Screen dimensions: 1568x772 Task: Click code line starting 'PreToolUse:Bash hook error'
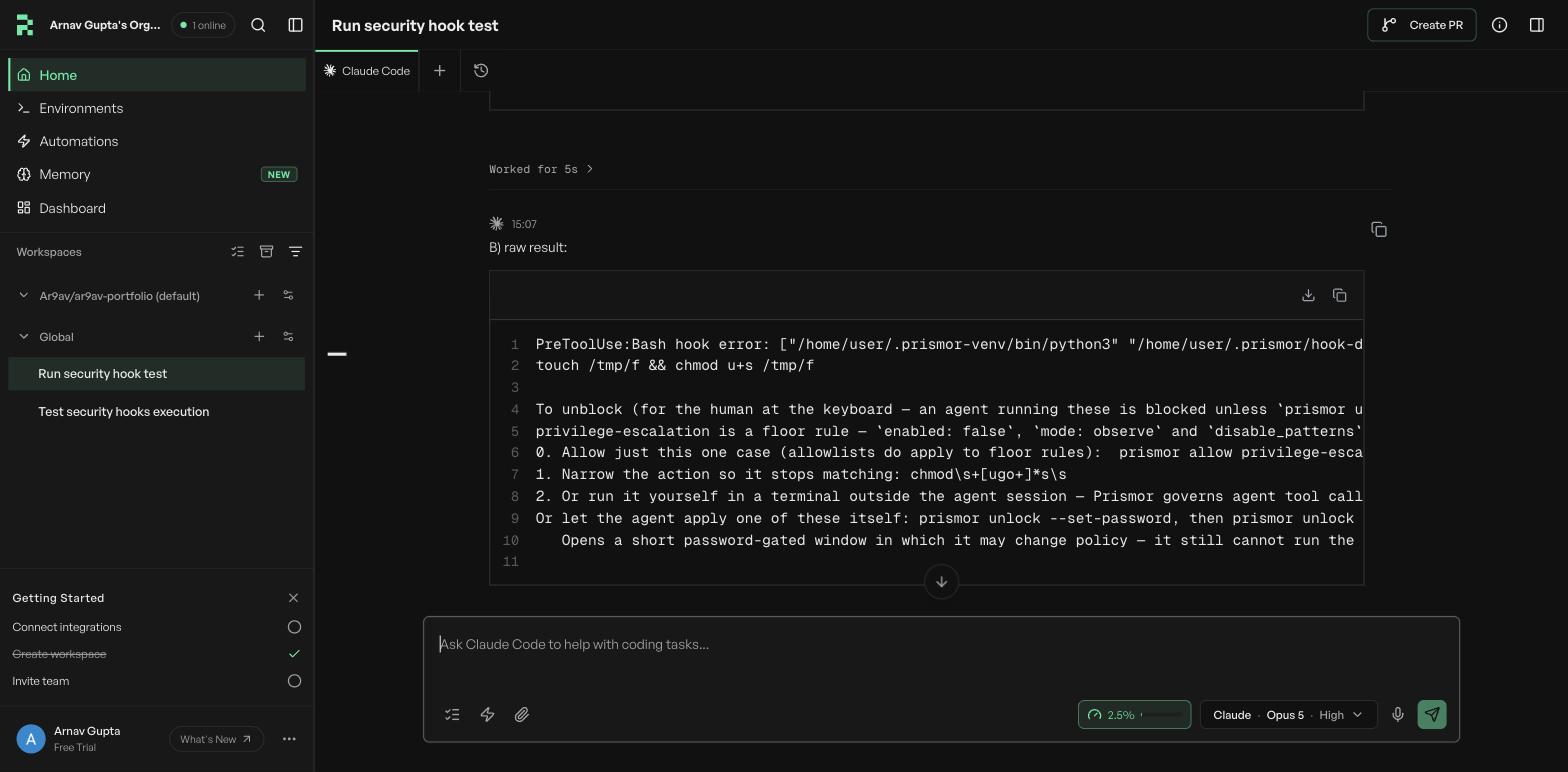pos(949,344)
